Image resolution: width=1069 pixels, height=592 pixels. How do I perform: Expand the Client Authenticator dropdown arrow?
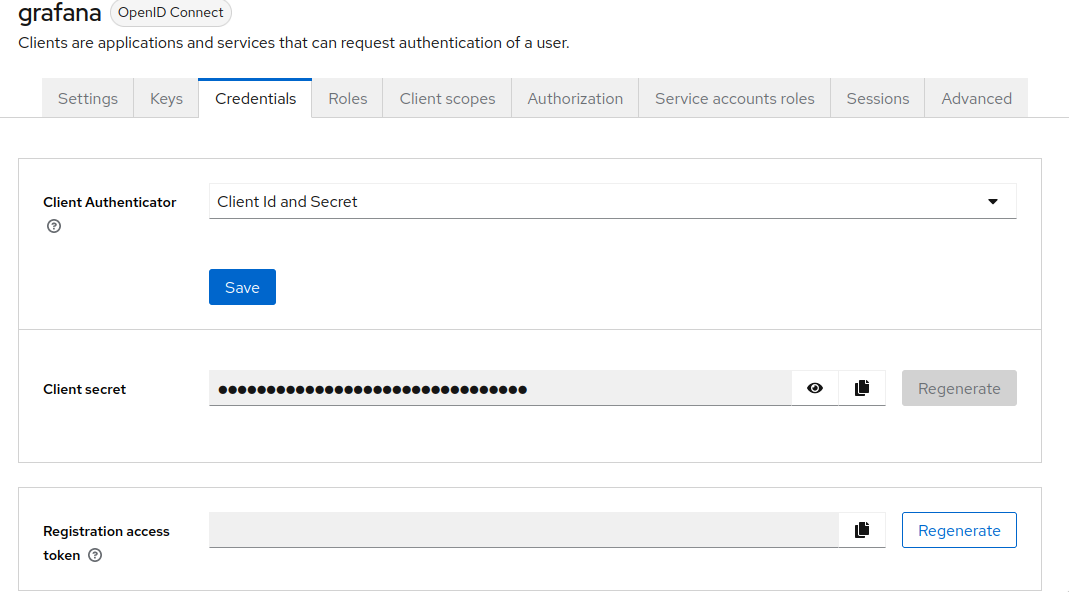993,201
